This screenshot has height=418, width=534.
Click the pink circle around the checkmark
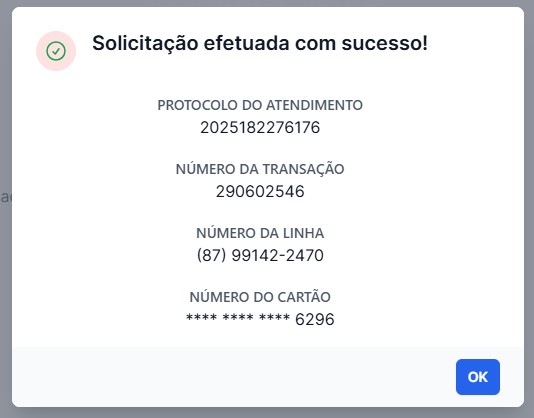tap(56, 51)
